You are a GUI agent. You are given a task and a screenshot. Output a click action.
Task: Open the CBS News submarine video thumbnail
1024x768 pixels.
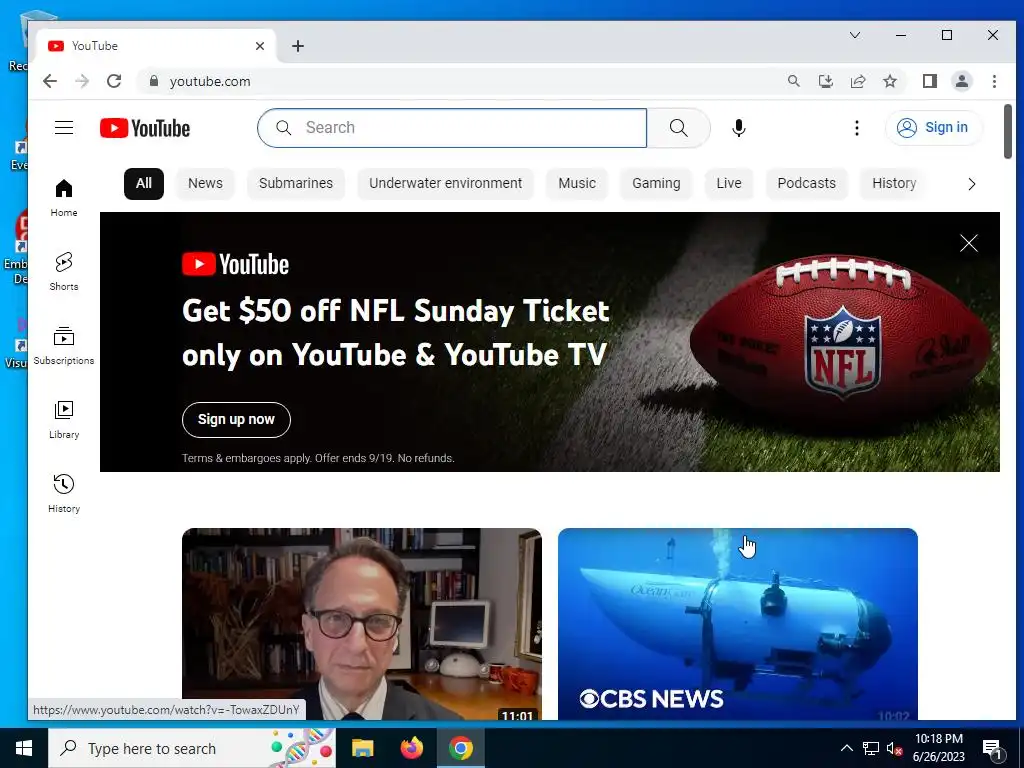738,624
